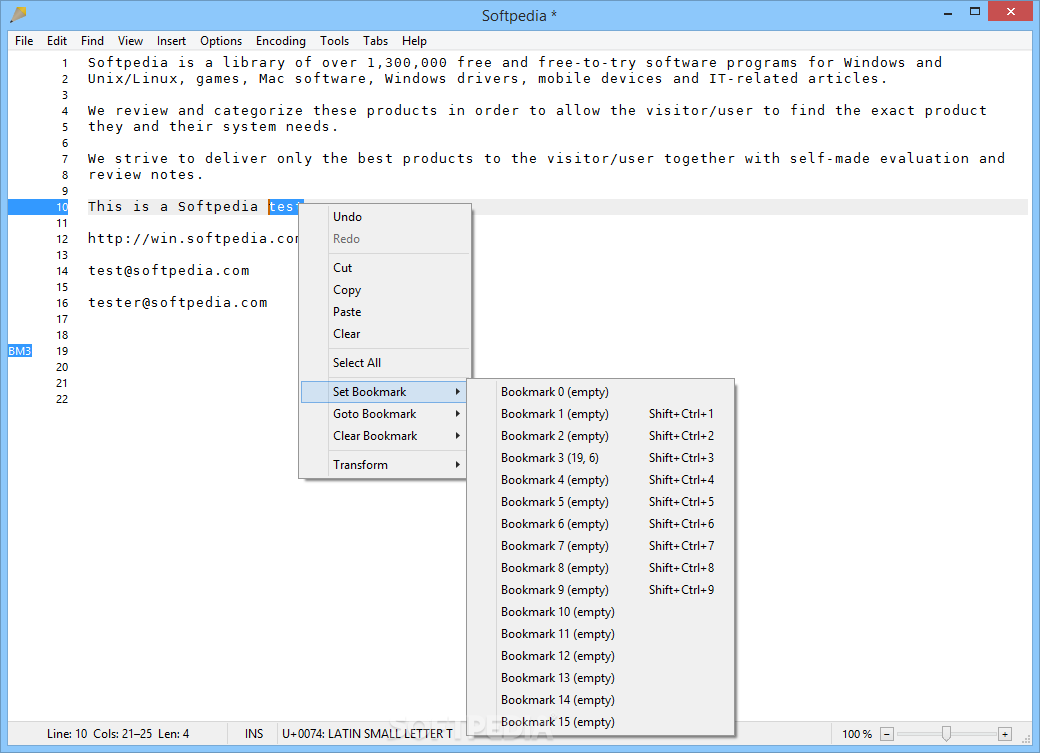Click the BM3 bookmark marker in gutter
Viewport: 1040px width, 753px height.
click(20, 351)
